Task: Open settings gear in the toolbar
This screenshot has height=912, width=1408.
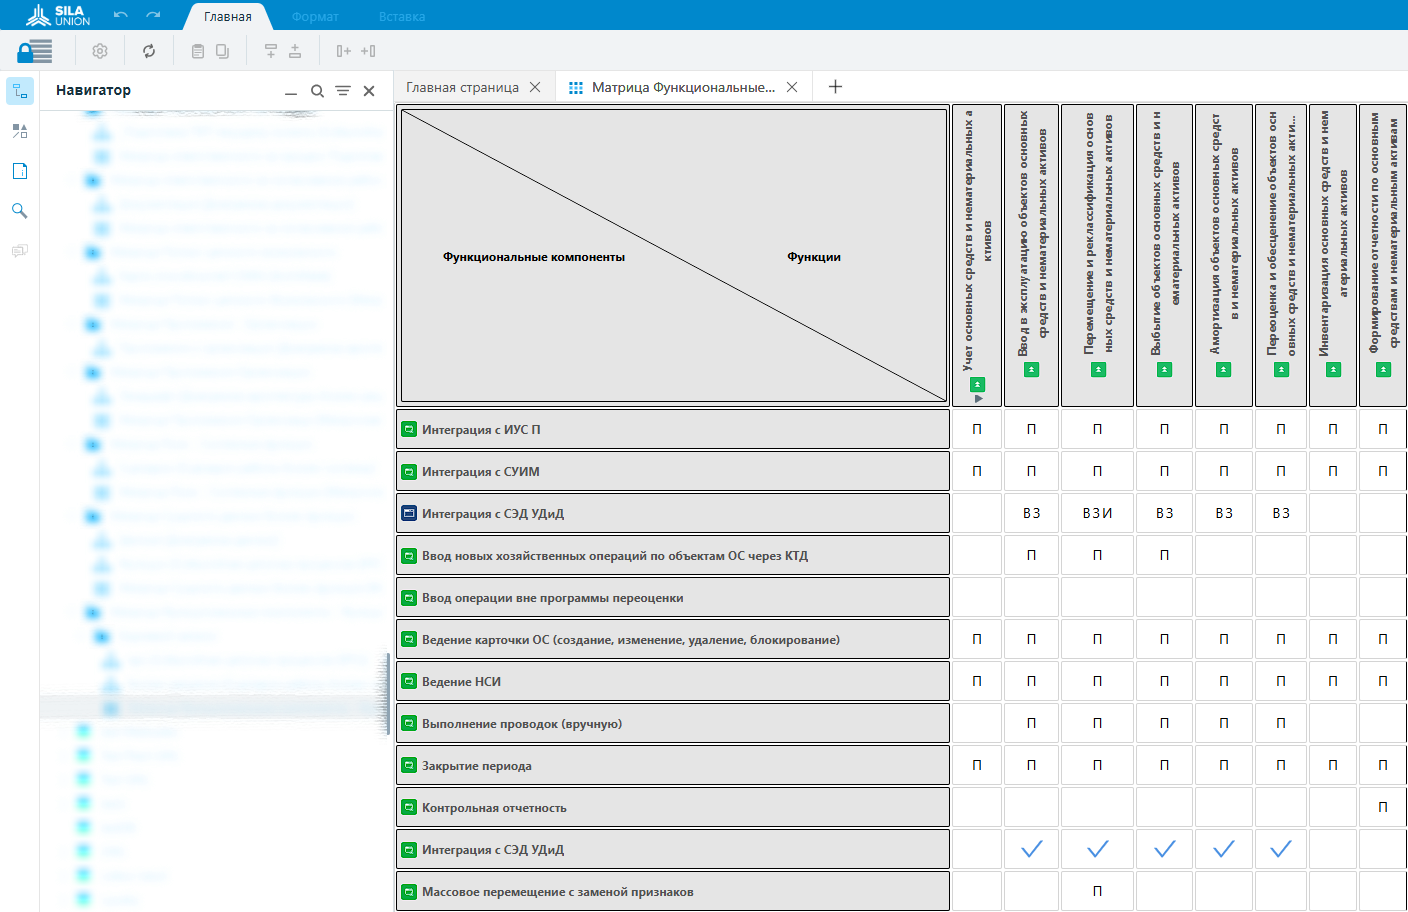Action: click(100, 51)
